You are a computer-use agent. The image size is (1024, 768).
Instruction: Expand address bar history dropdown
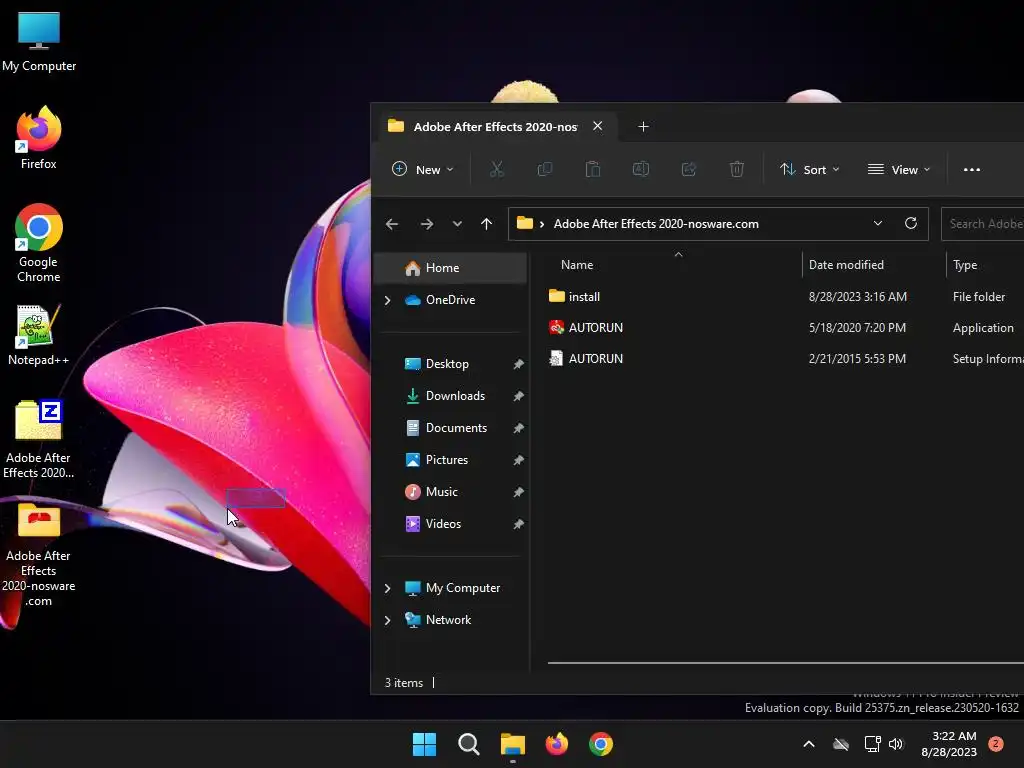tap(878, 223)
